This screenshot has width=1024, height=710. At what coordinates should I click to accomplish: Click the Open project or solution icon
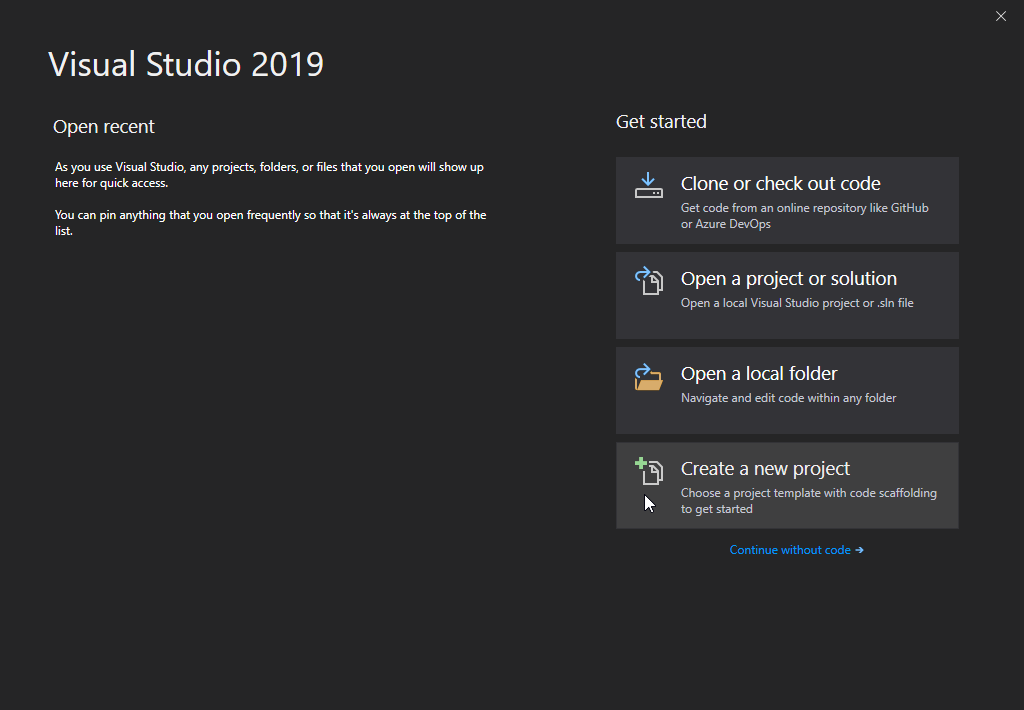coord(649,280)
